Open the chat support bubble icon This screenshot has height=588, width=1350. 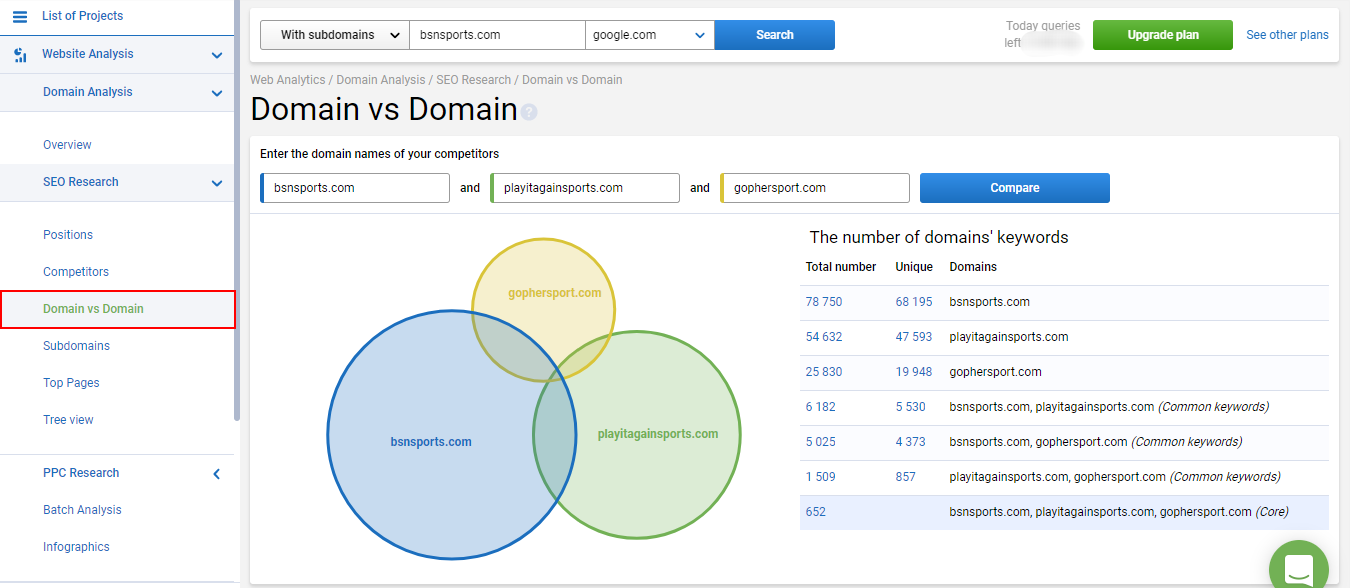coord(1299,570)
